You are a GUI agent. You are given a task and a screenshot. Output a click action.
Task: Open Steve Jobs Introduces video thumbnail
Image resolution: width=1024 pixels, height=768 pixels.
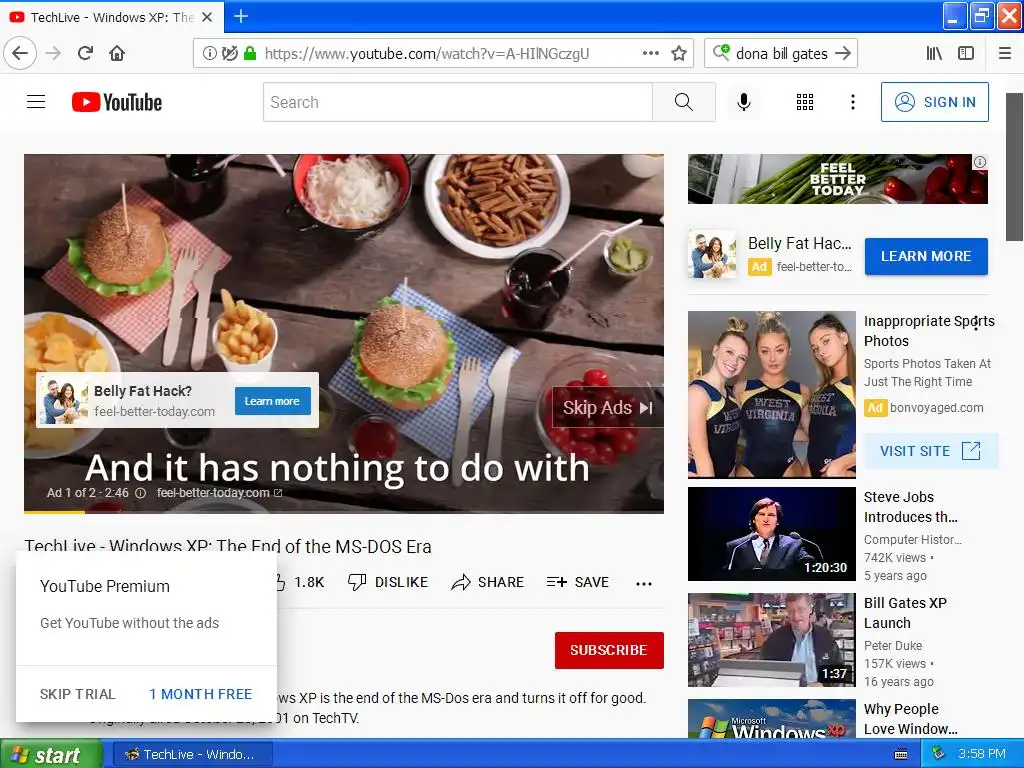pos(772,534)
